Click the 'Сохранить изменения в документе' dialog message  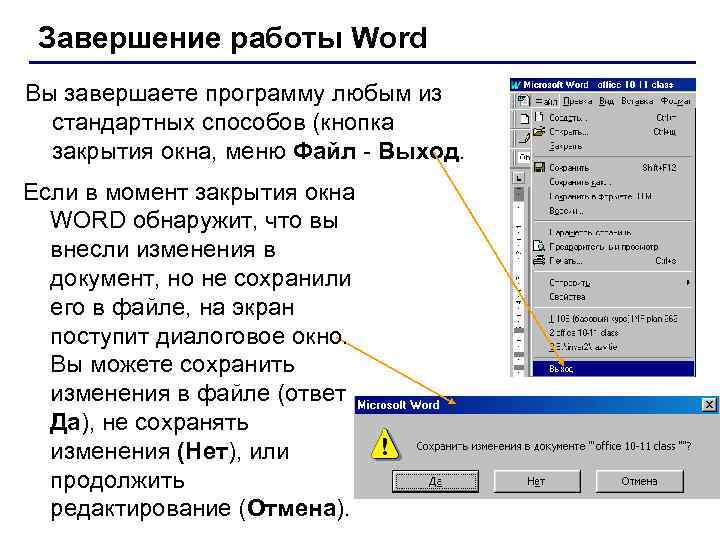[554, 446]
